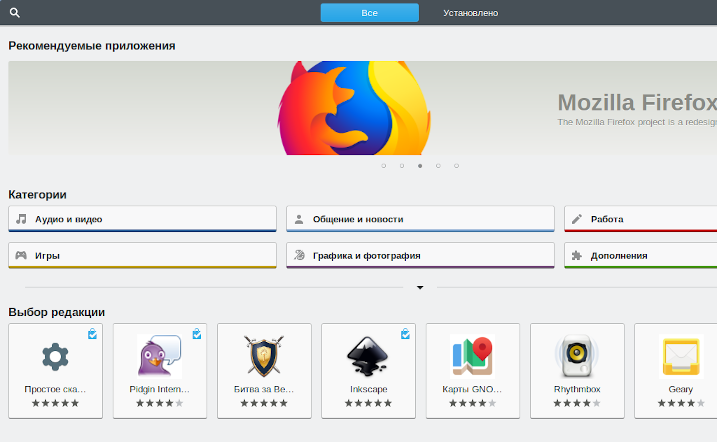The image size is (717, 442).
Task: Click the puzzle piece icon for Дополнения
Action: click(577, 256)
